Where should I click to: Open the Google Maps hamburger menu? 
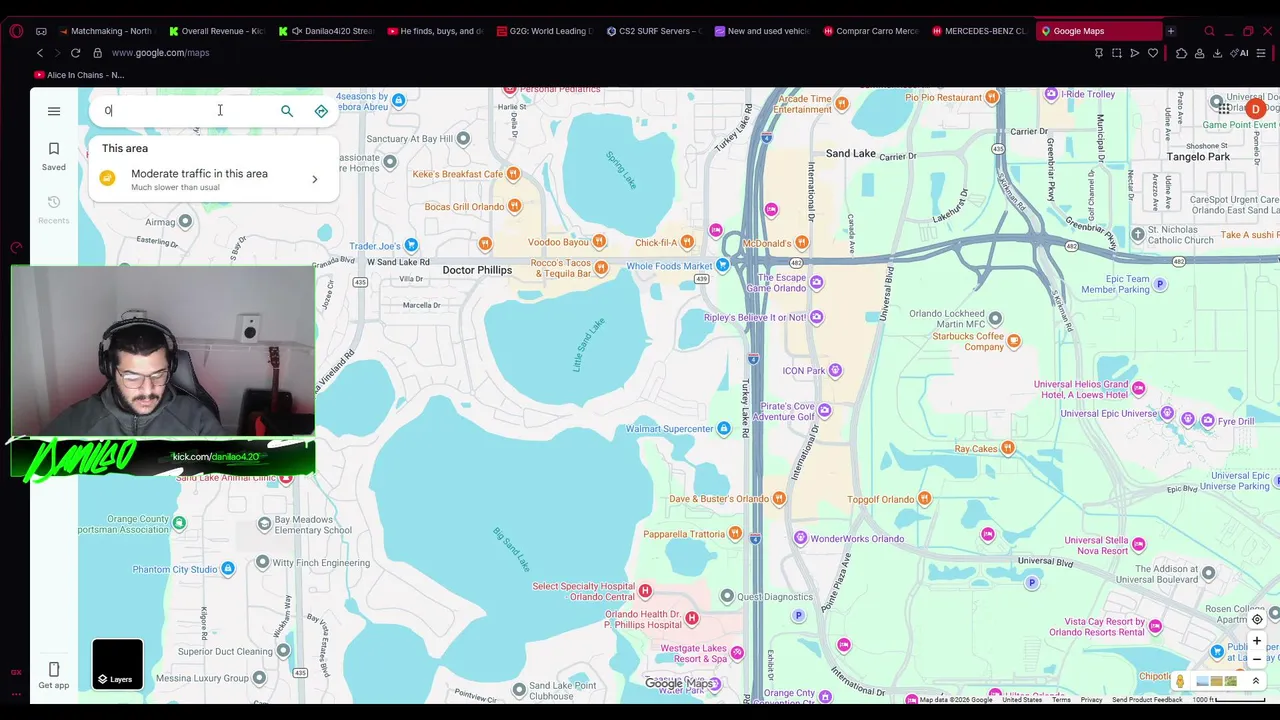coord(54,111)
